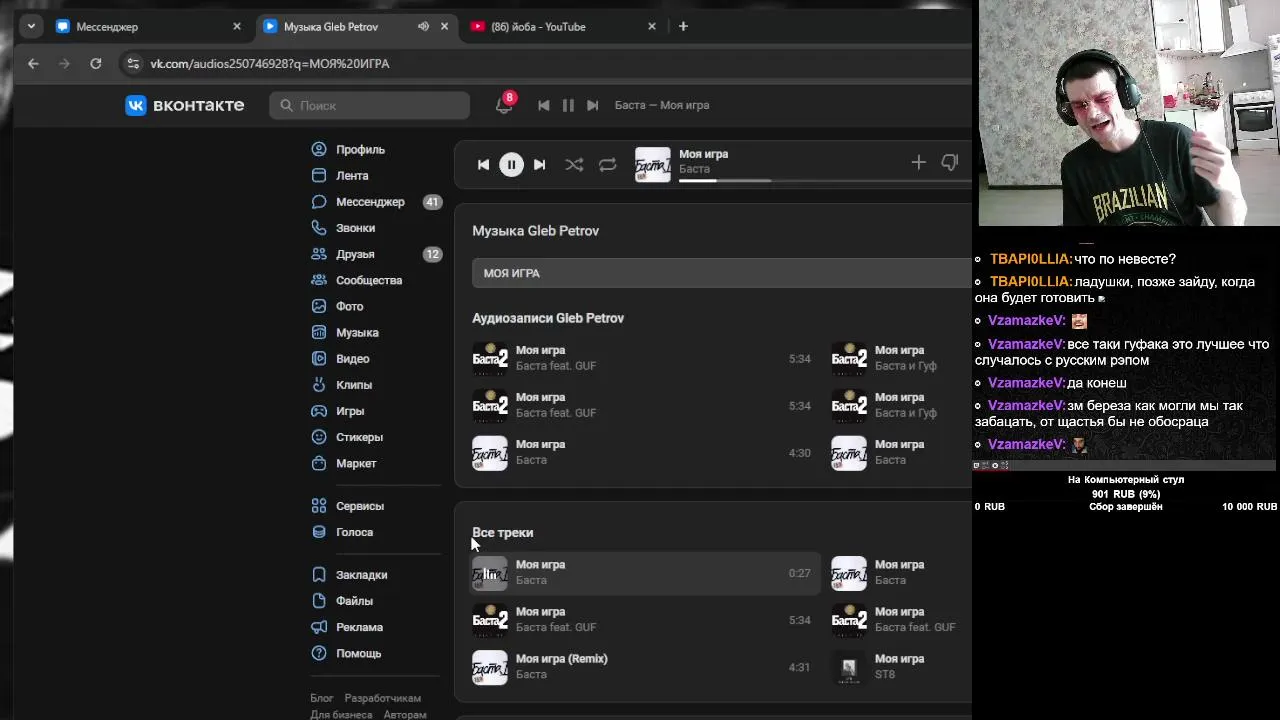Screen dimensions: 1280x720
Task: Toggle repeat in the audio player
Action: coord(607,165)
